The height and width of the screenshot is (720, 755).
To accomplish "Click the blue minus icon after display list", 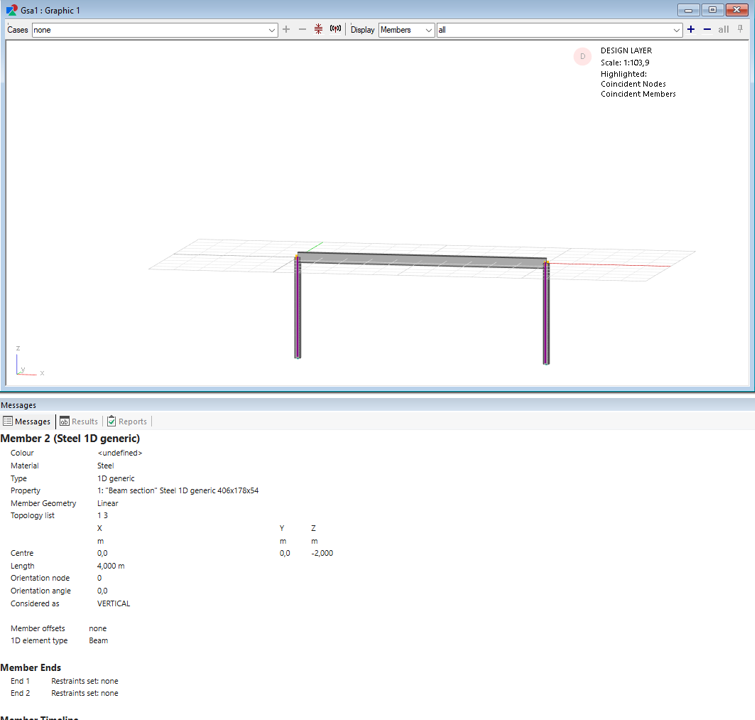I will (707, 30).
